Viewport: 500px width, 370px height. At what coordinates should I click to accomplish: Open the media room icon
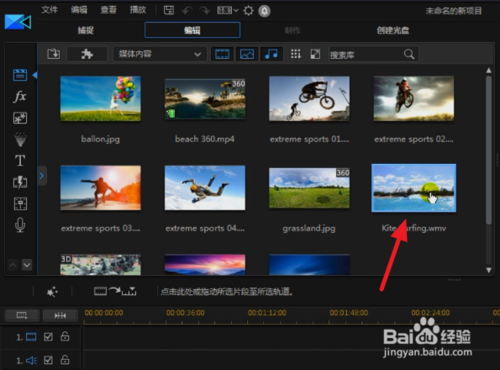[x=20, y=75]
